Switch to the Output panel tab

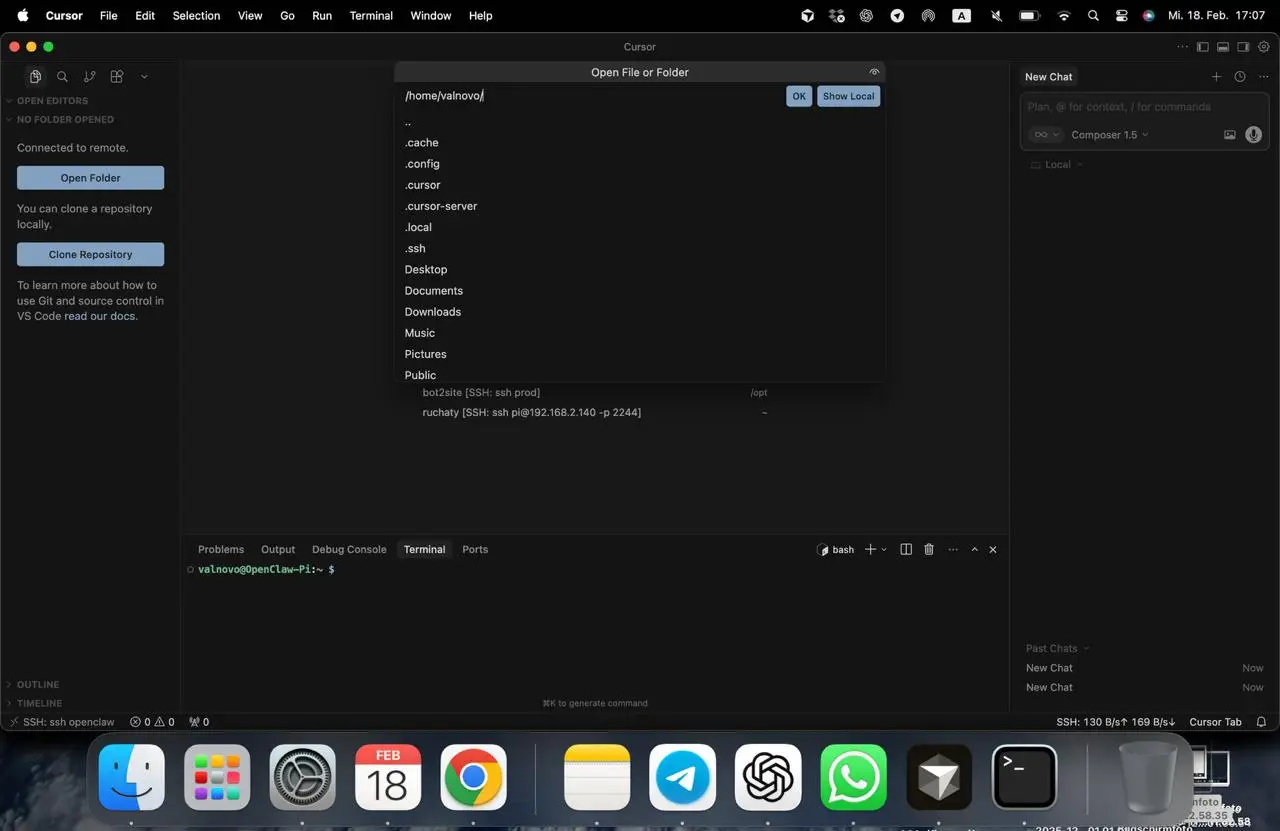pyautogui.click(x=278, y=549)
